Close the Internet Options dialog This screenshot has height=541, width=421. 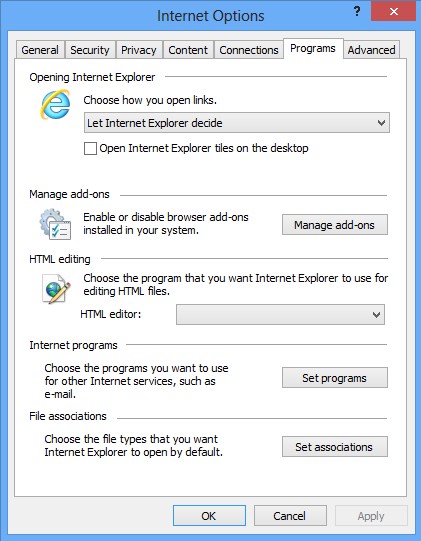(393, 12)
